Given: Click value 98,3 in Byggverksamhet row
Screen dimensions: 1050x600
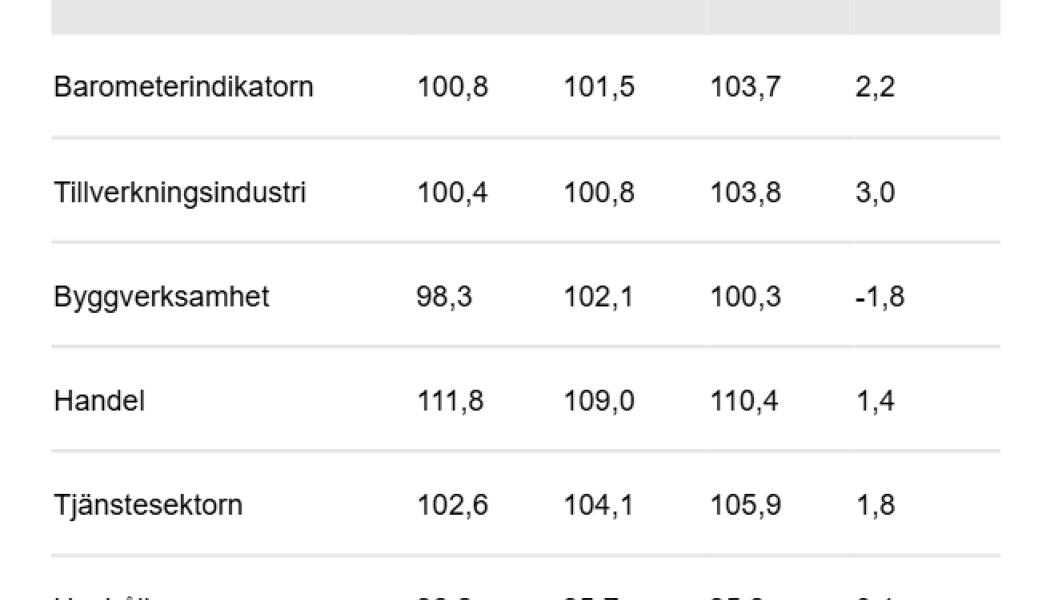Looking at the screenshot, I should 444,297.
